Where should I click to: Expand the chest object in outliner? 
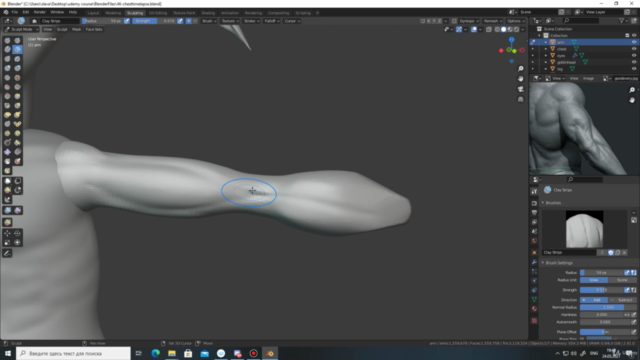point(546,49)
